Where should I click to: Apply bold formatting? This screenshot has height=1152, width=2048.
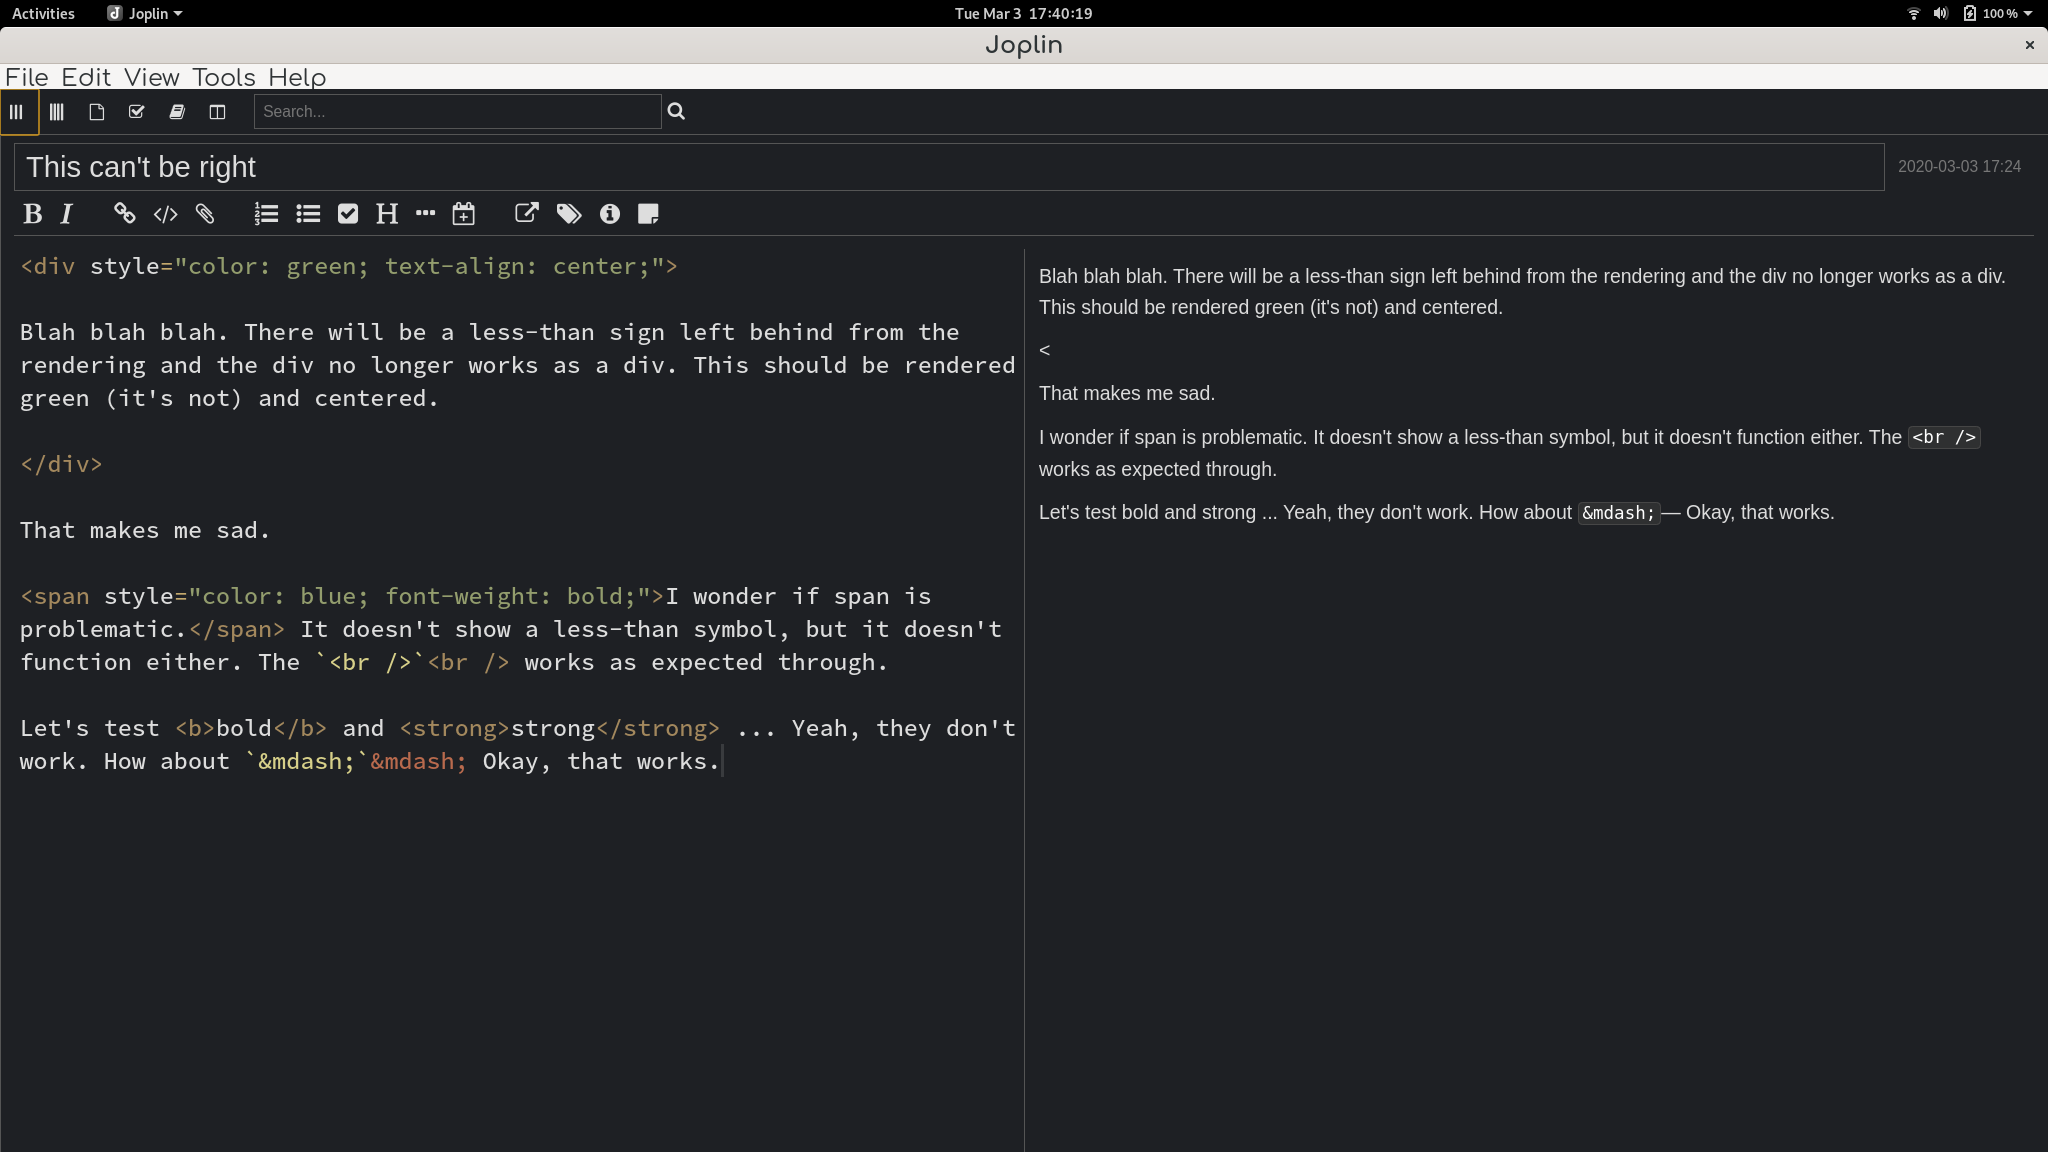33,214
